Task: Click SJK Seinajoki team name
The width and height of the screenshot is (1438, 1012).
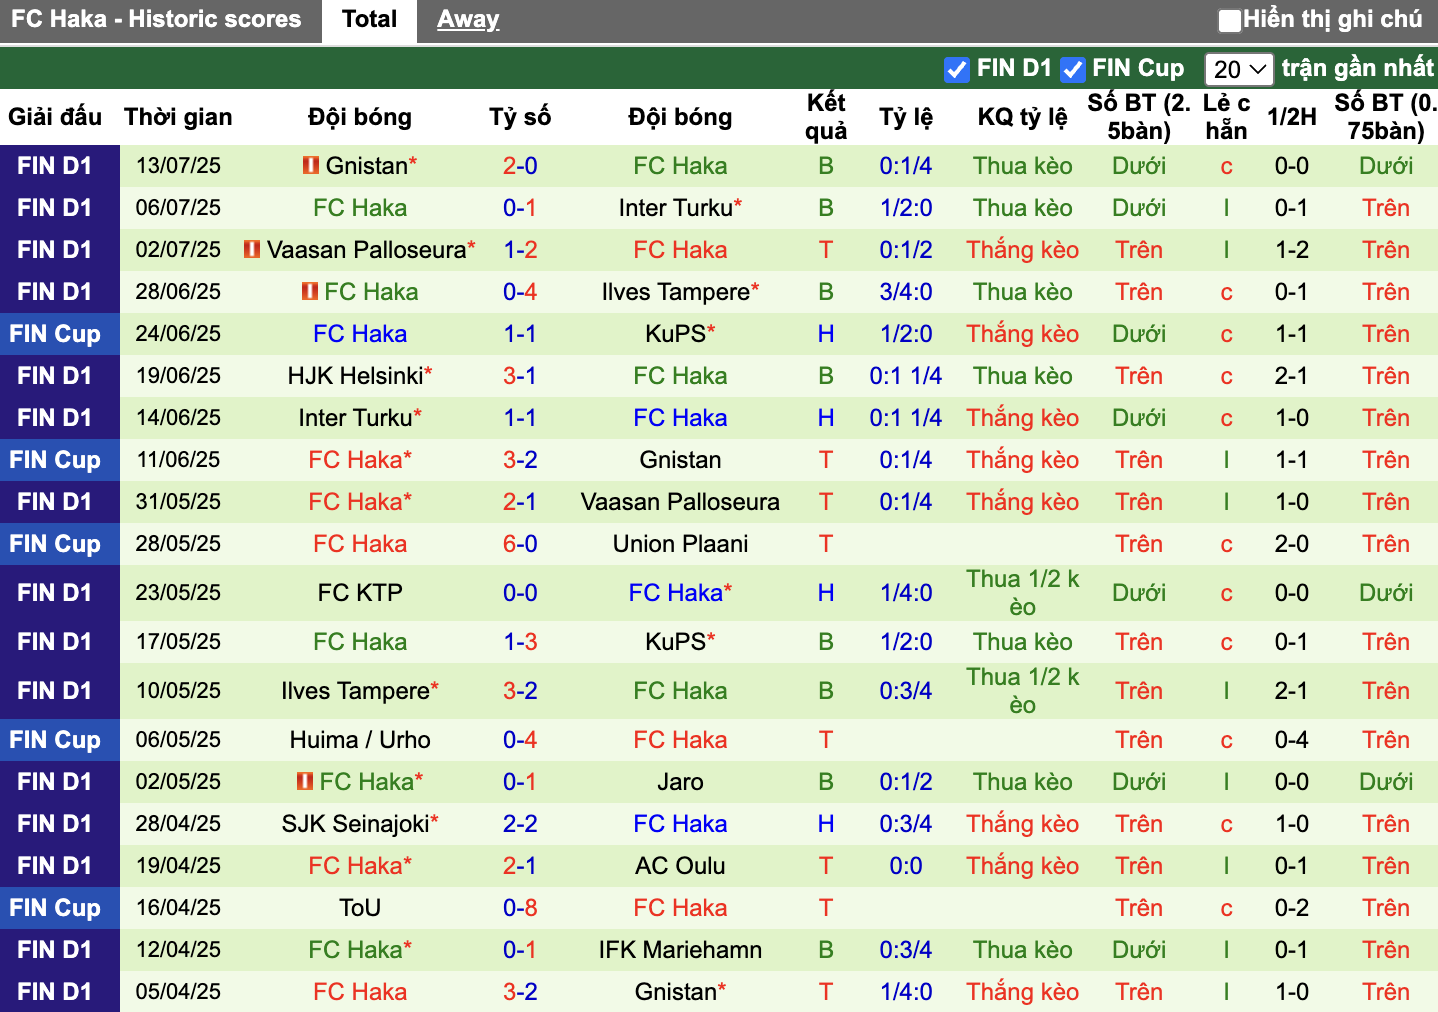Action: 355,824
